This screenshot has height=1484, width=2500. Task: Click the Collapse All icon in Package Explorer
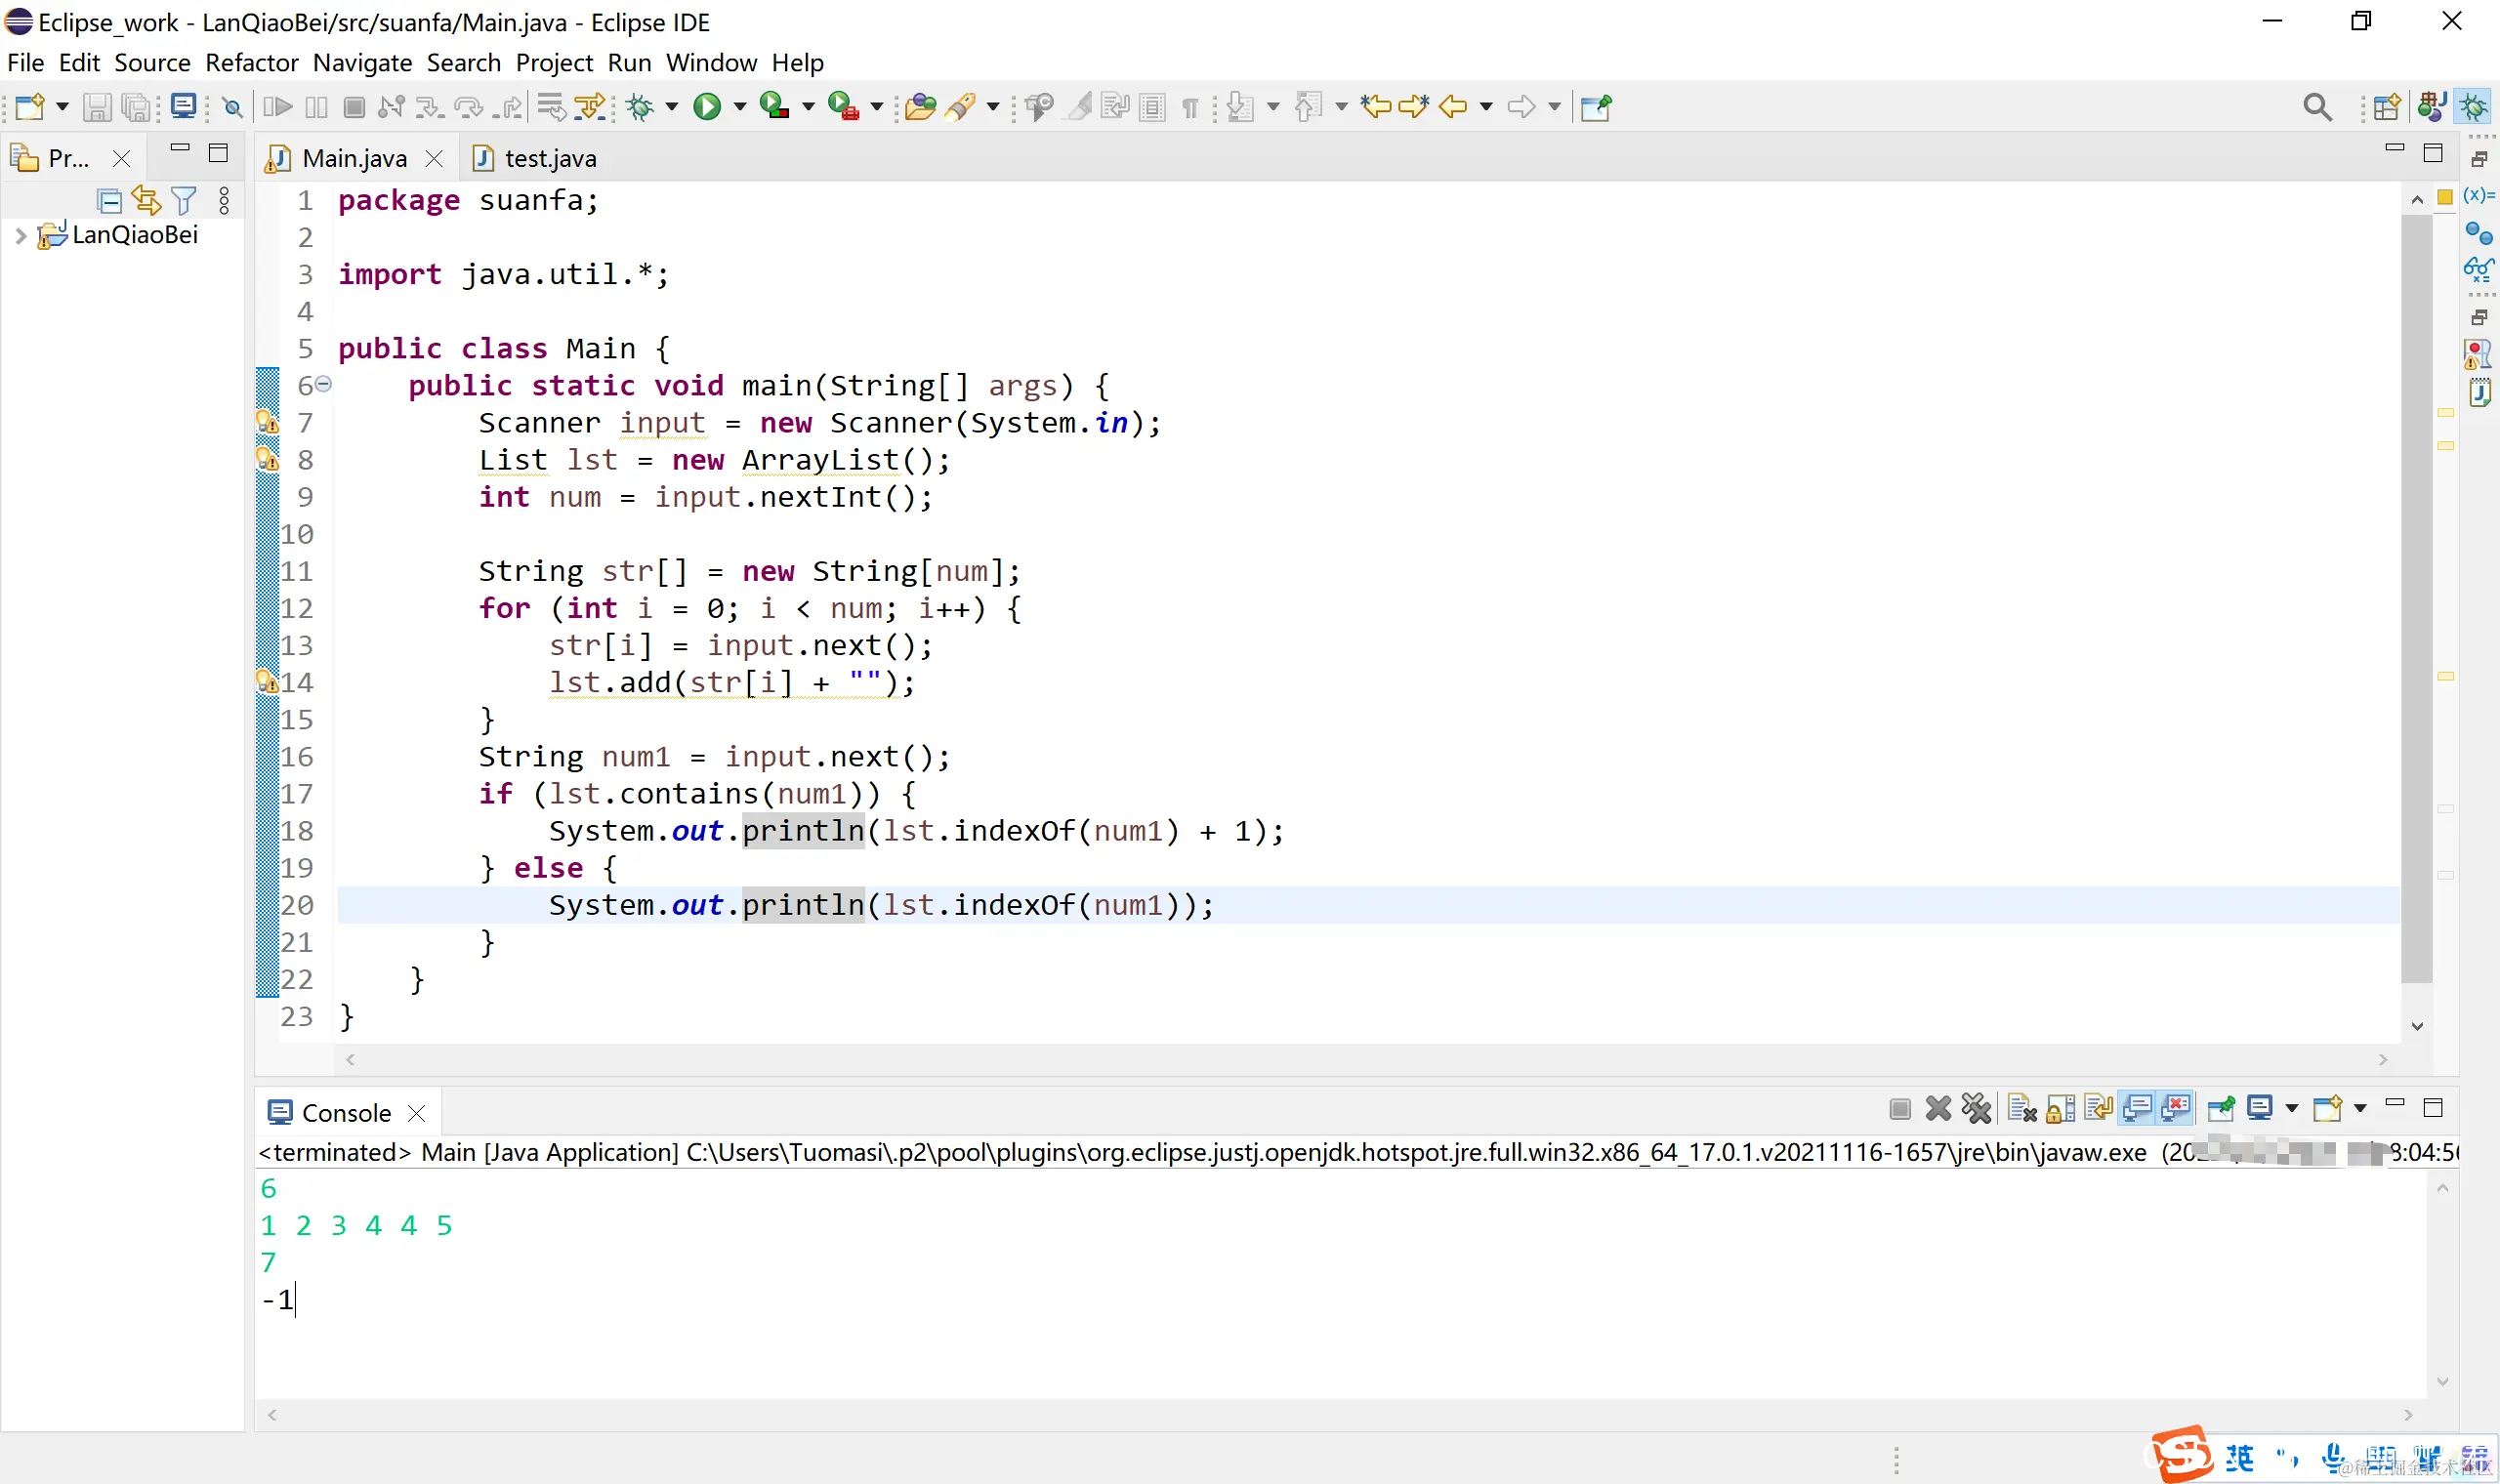(x=109, y=201)
